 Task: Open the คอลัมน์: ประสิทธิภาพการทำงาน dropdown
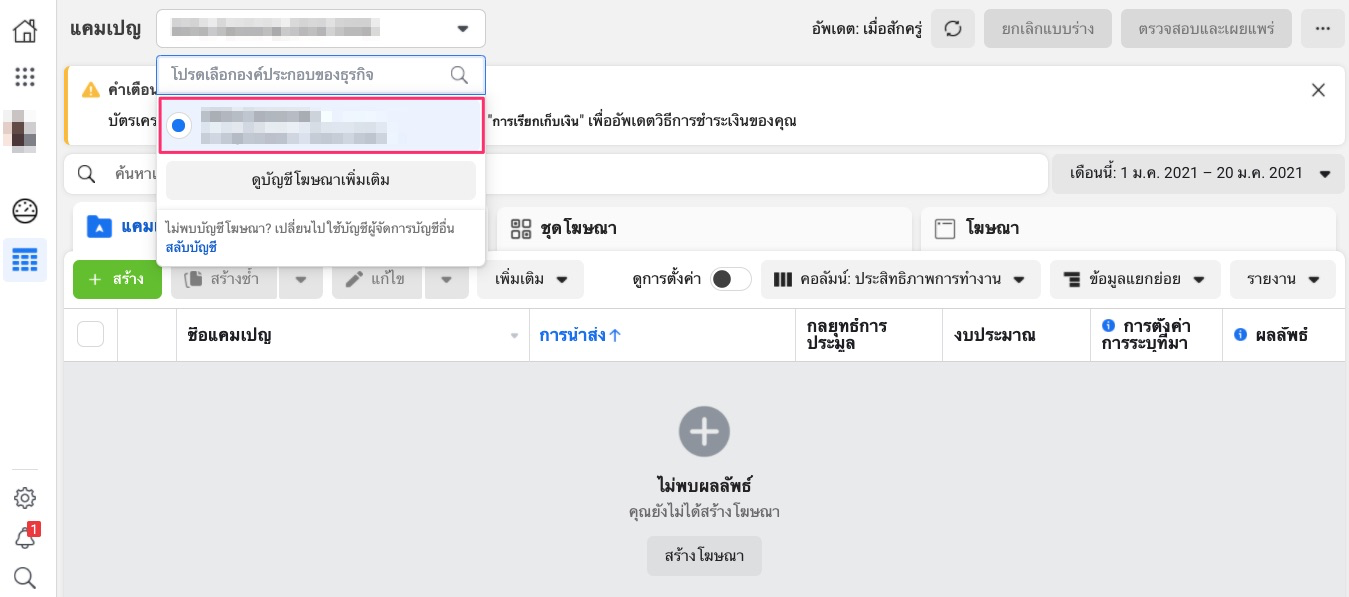coord(901,279)
